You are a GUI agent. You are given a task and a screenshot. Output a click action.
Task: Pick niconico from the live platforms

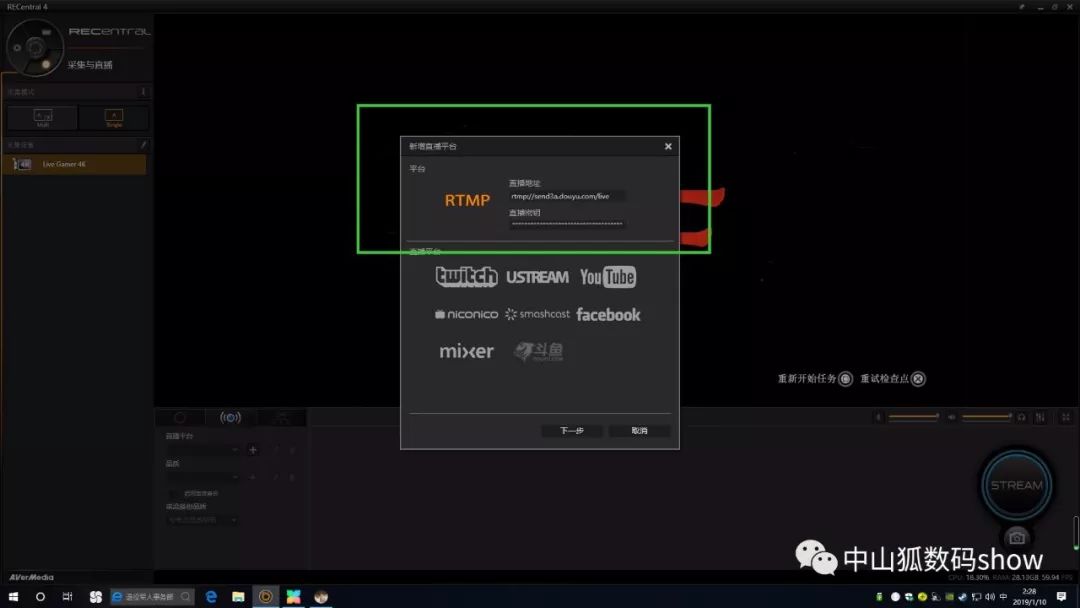(x=466, y=314)
